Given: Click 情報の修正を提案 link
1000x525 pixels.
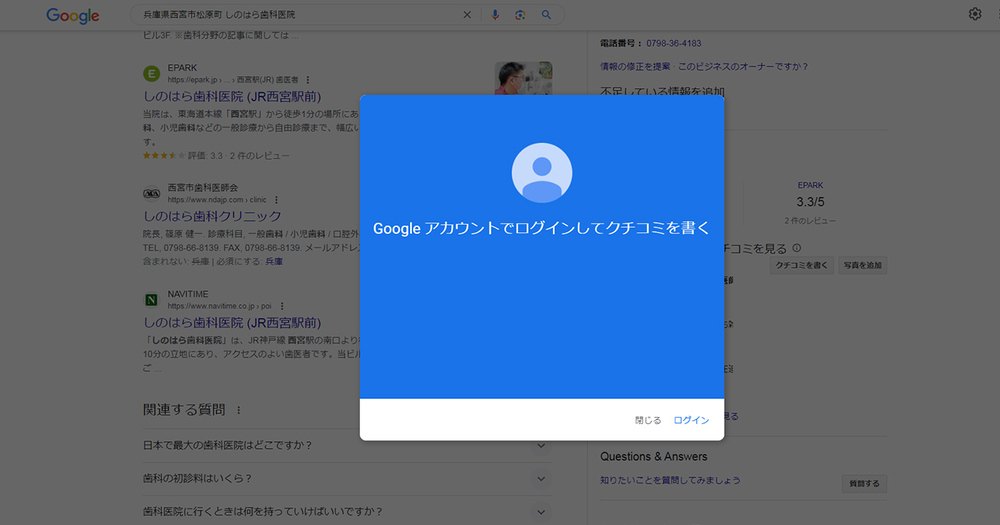Looking at the screenshot, I should (x=635, y=67).
